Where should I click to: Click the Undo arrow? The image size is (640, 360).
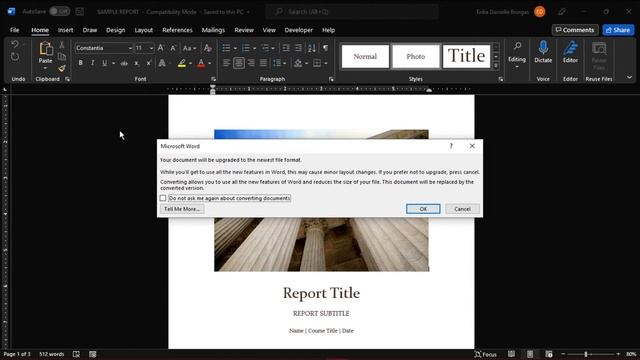click(x=15, y=44)
